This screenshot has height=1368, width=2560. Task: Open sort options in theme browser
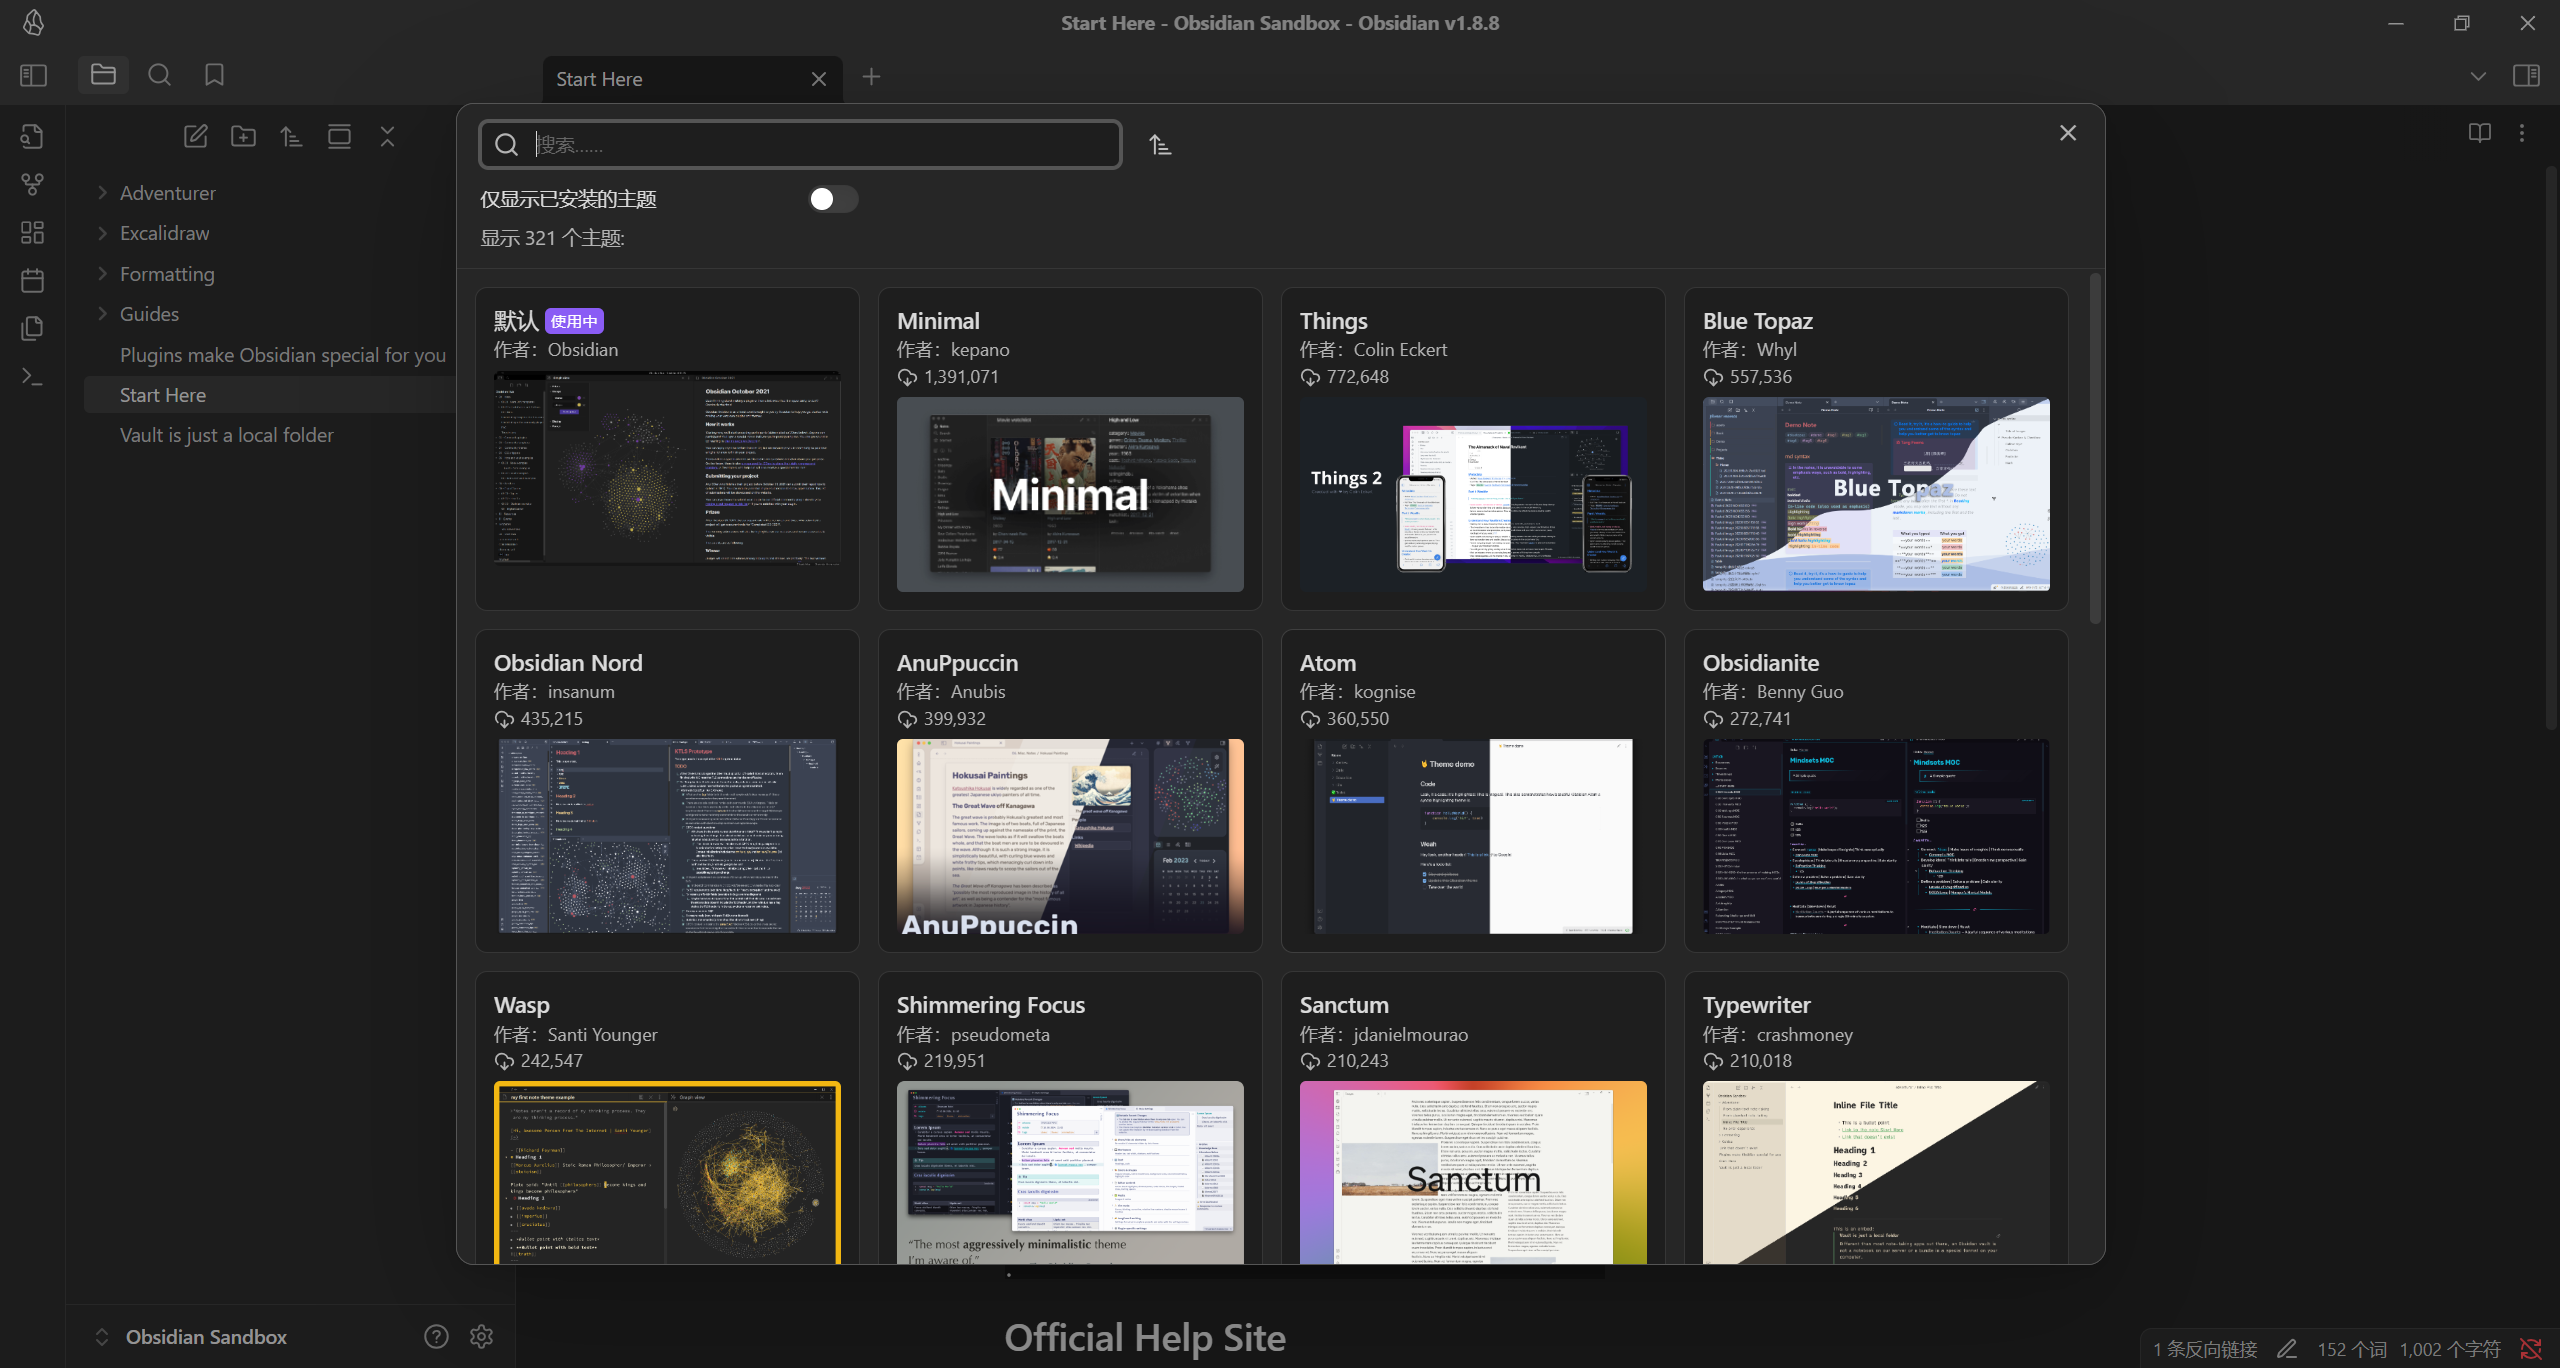[x=1160, y=146]
